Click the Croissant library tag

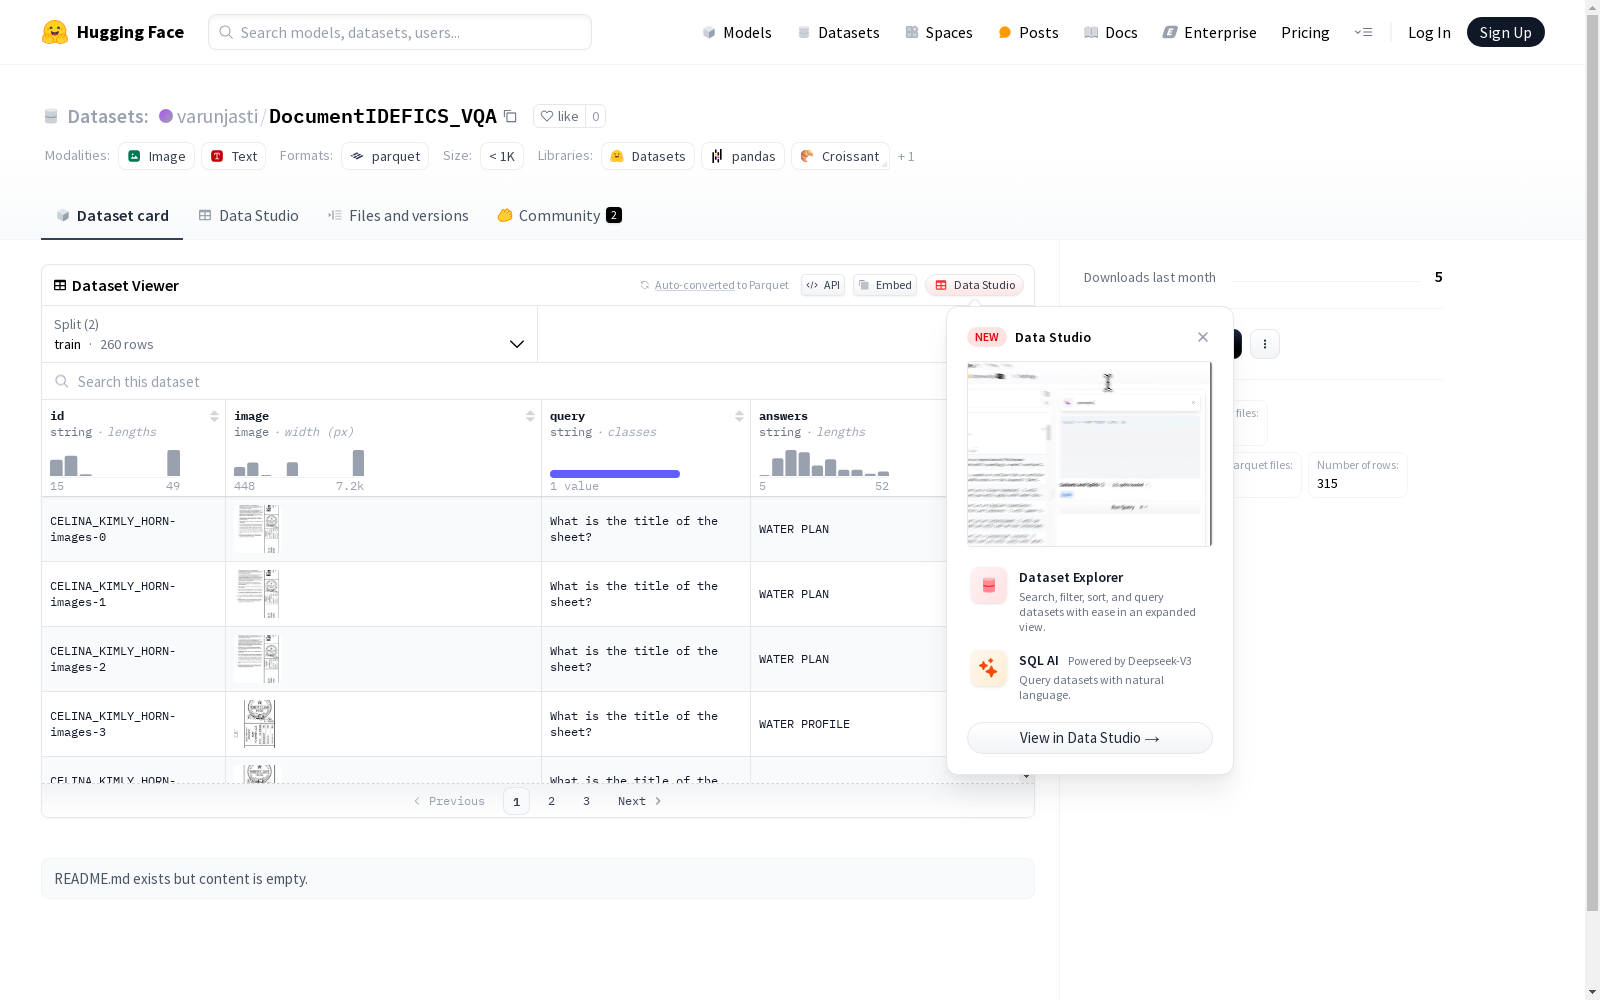840,156
